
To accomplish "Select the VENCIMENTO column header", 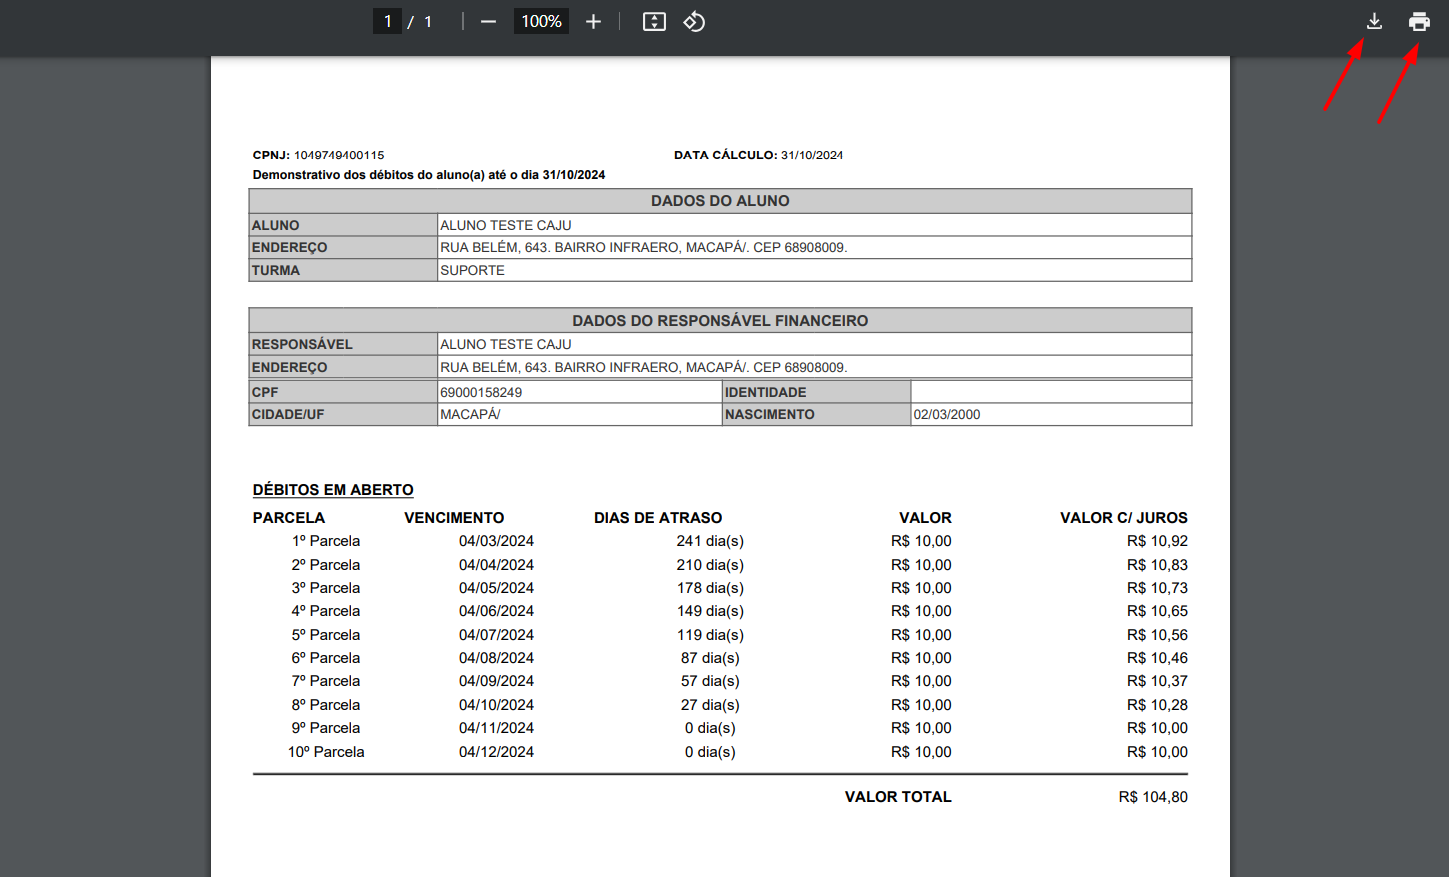I will [454, 518].
